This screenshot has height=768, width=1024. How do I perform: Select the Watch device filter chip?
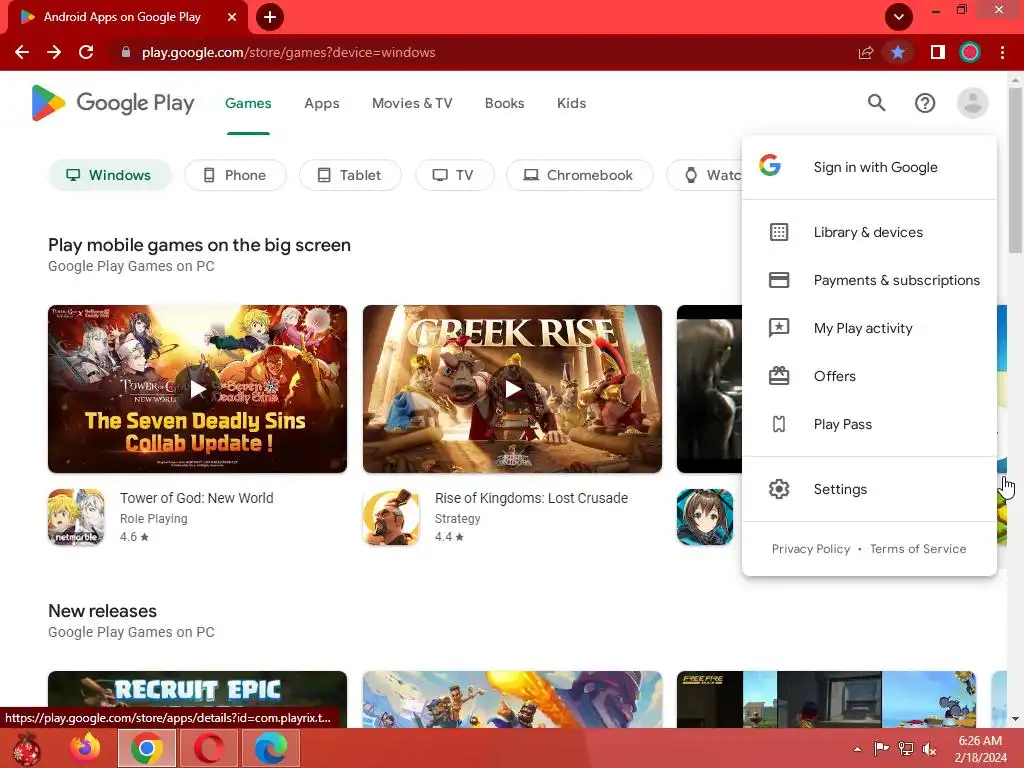(x=705, y=175)
